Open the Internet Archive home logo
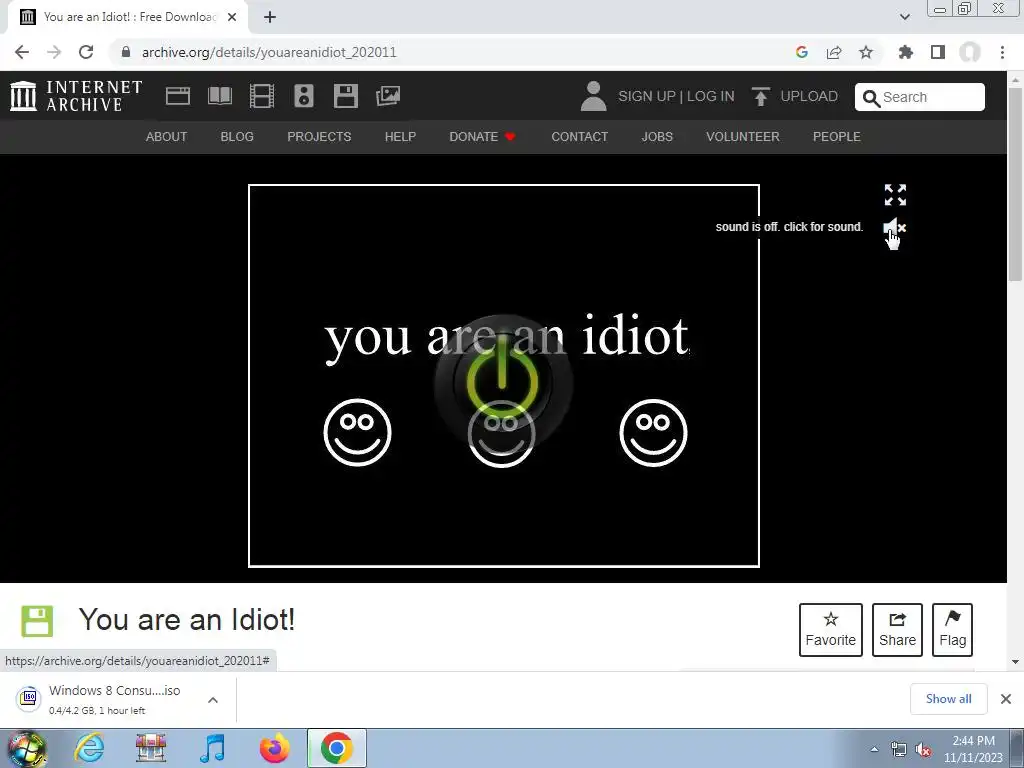The image size is (1024, 768). [76, 96]
